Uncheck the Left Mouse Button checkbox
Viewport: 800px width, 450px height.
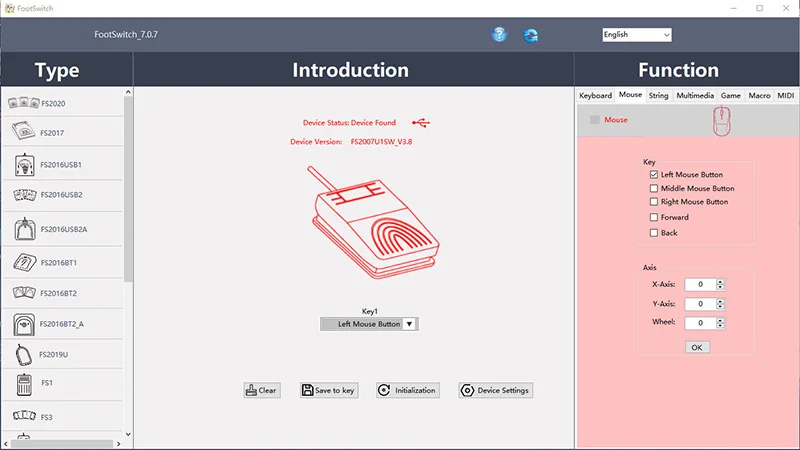(654, 175)
